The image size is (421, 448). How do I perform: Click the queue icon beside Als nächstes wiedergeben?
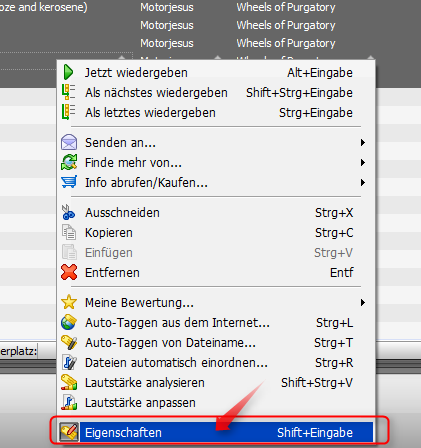[69, 92]
